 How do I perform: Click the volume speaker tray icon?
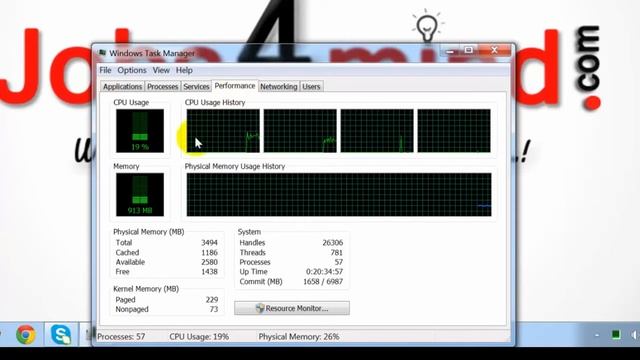635,335
